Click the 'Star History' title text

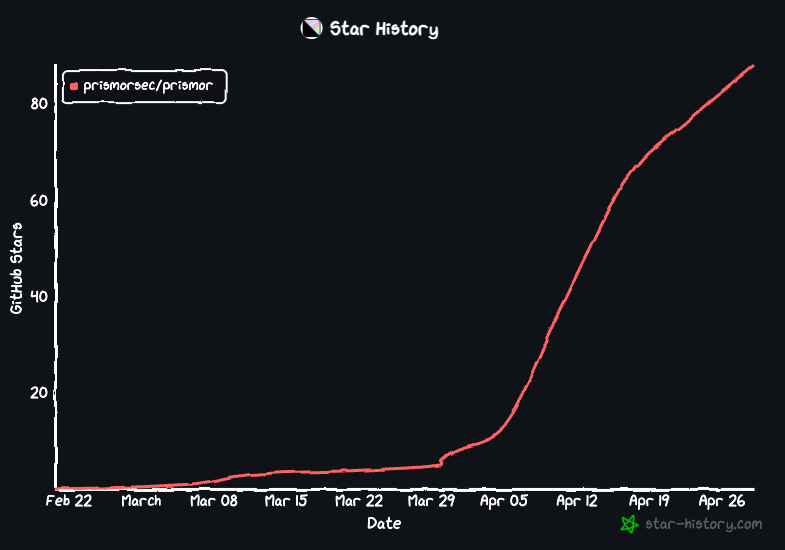[x=384, y=29]
